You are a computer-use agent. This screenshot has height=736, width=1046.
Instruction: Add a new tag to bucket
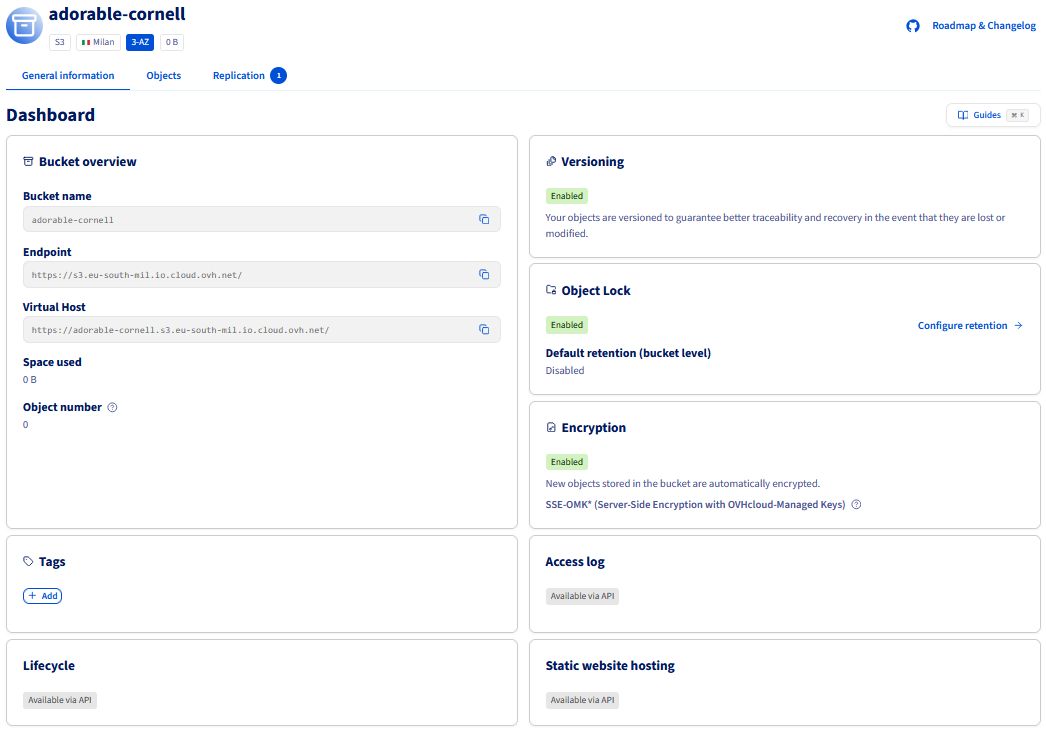pyautogui.click(x=42, y=596)
